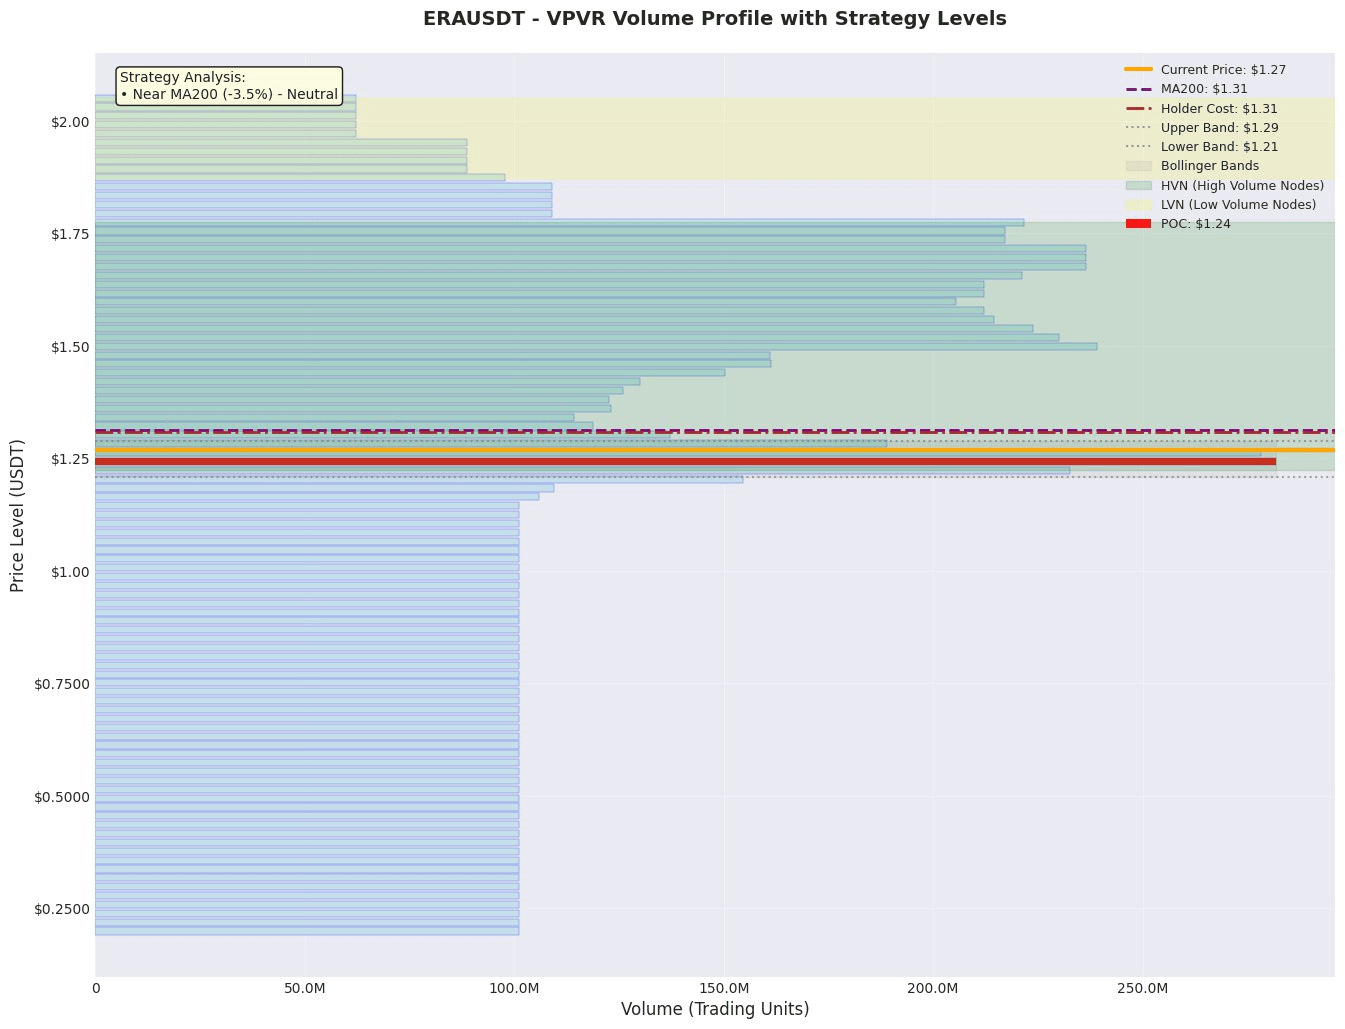Click the x-axis tick label 150.0M
This screenshot has height=1029, width=1345.
point(724,988)
